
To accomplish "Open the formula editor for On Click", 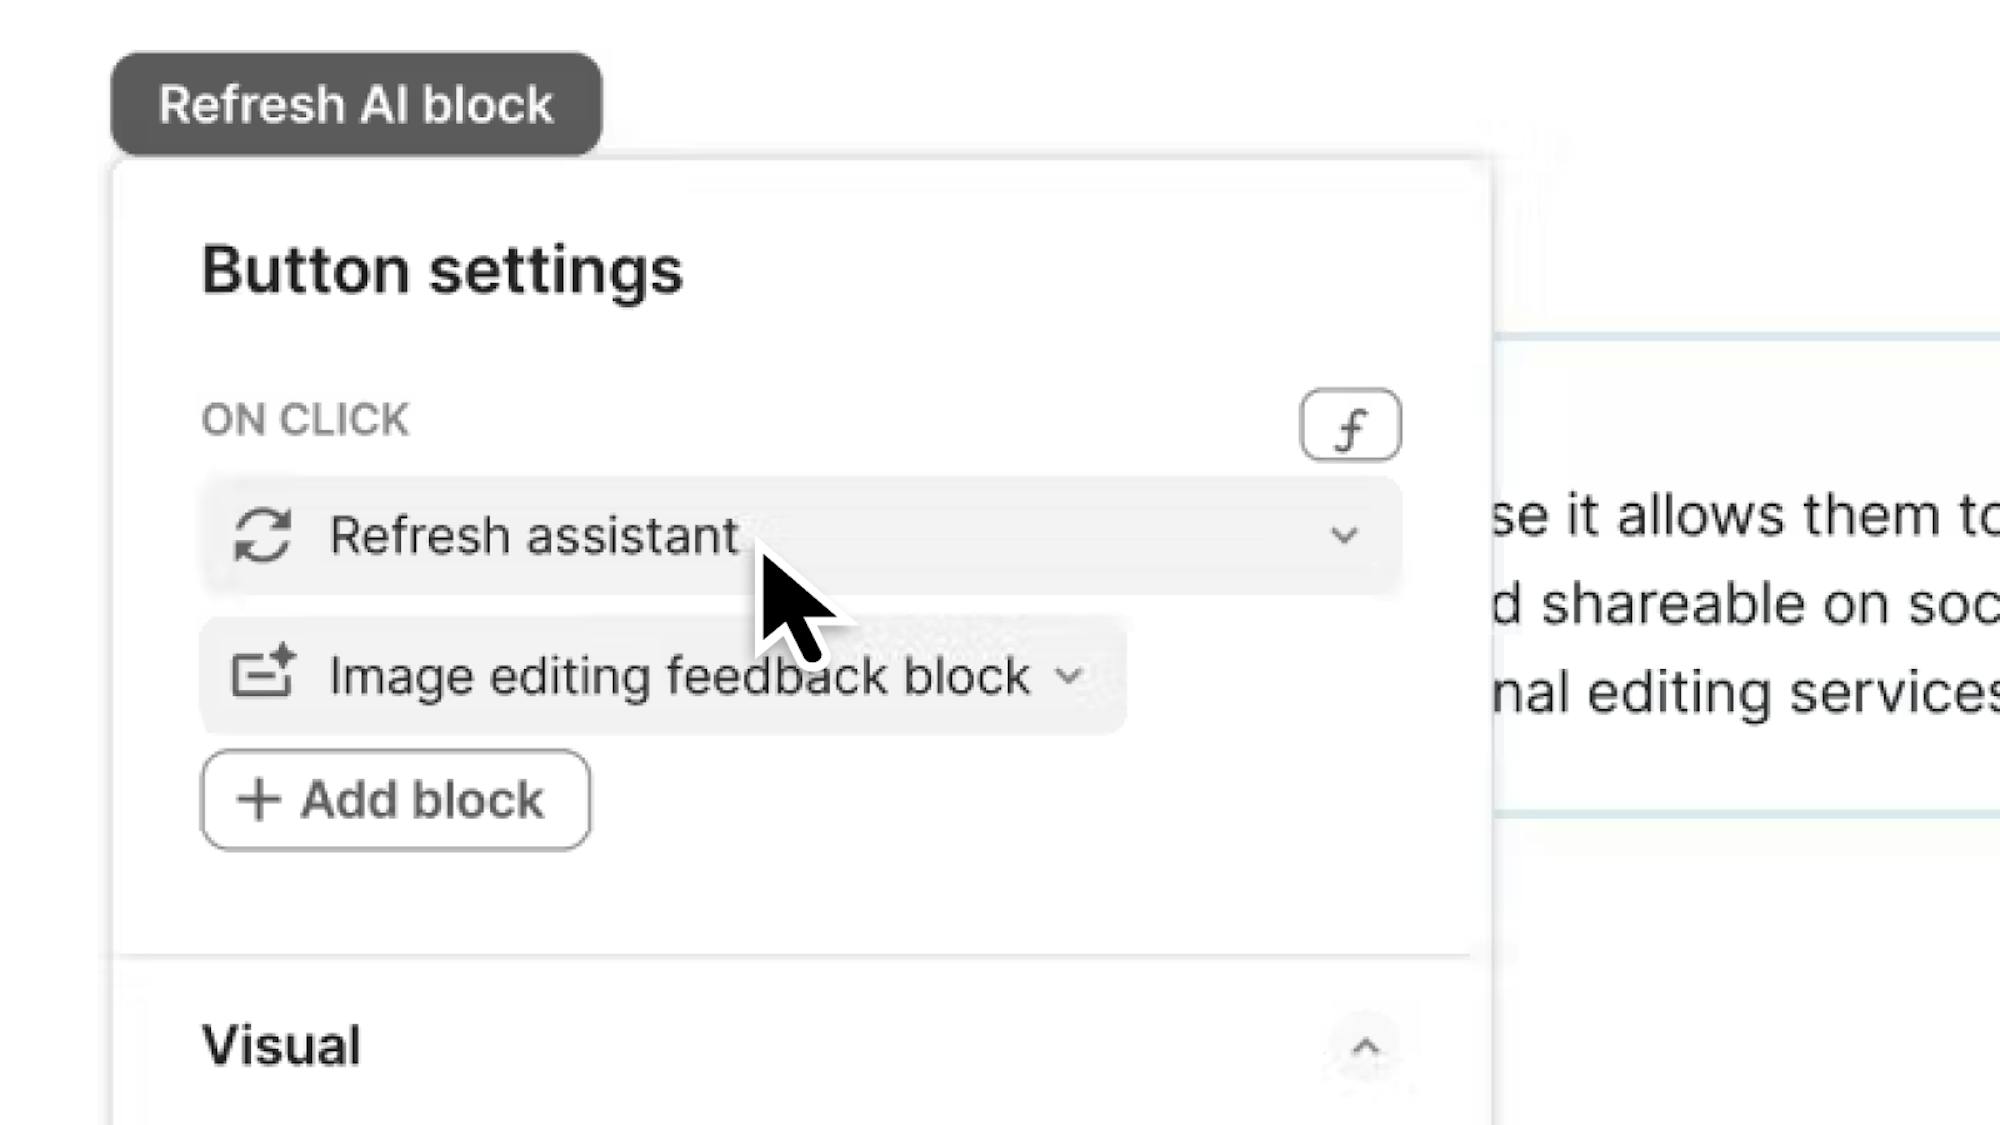I will pyautogui.click(x=1350, y=426).
